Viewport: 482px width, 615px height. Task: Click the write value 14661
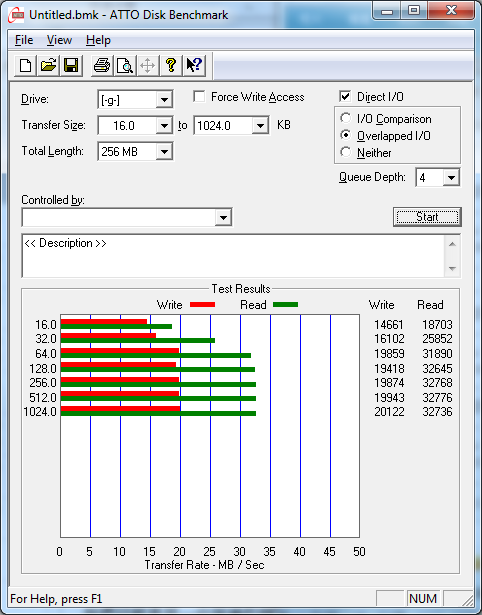[389, 325]
